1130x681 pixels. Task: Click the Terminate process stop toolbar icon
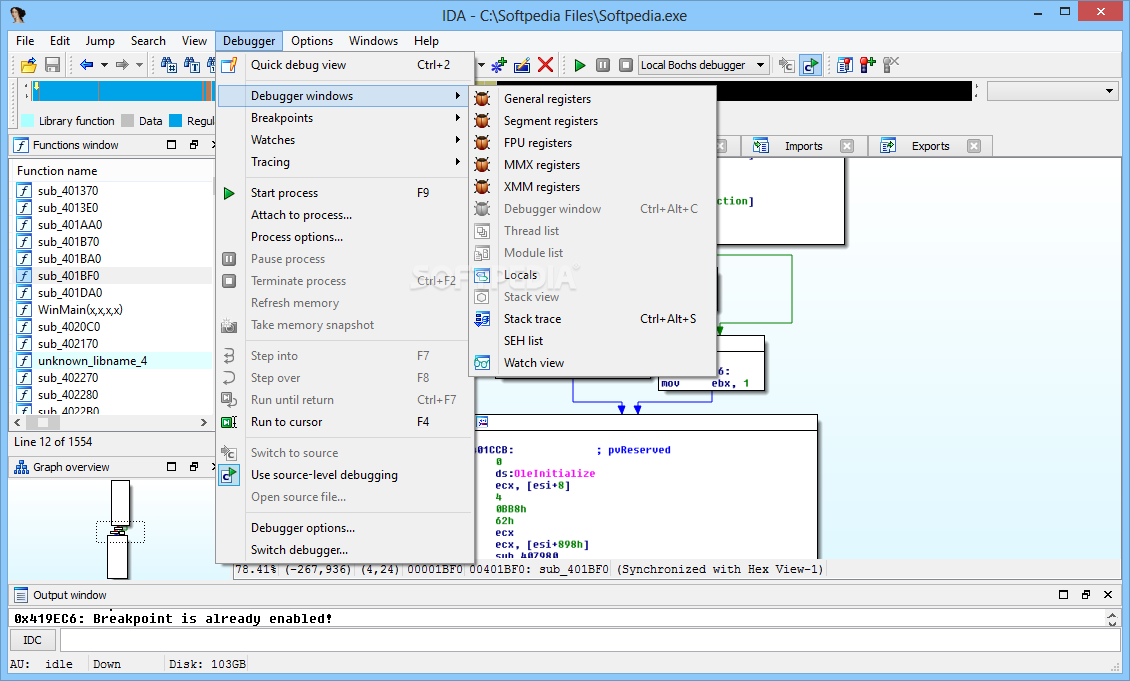[x=626, y=65]
